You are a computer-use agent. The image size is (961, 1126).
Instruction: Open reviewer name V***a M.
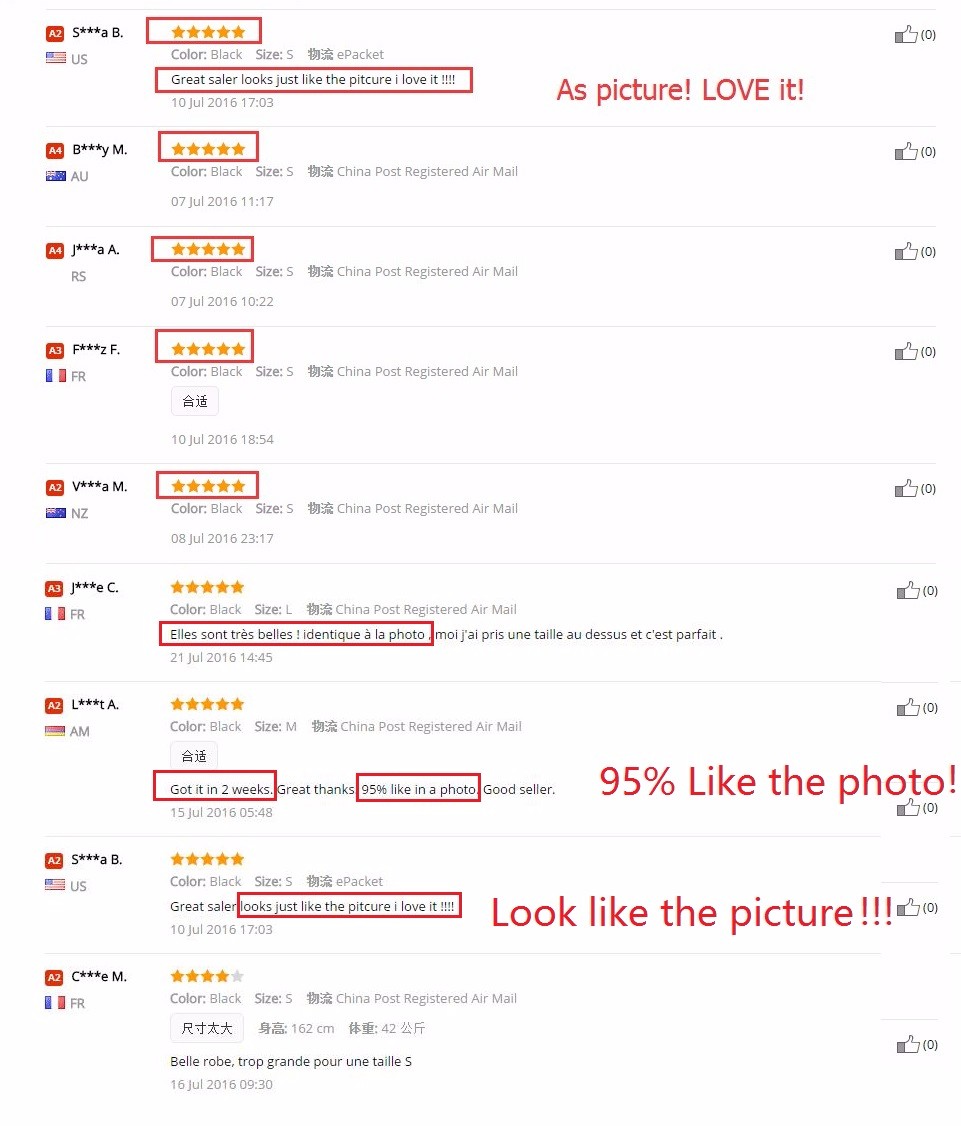coord(99,486)
